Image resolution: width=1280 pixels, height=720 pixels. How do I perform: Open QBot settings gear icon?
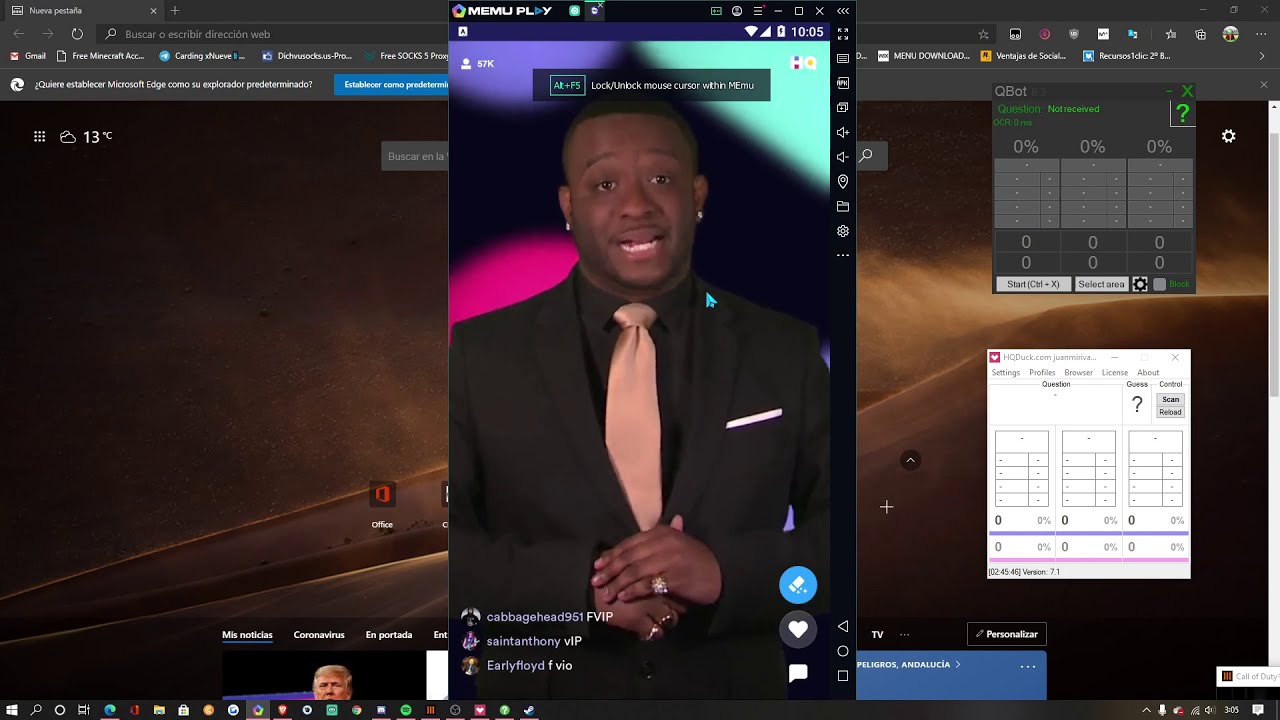1140,284
